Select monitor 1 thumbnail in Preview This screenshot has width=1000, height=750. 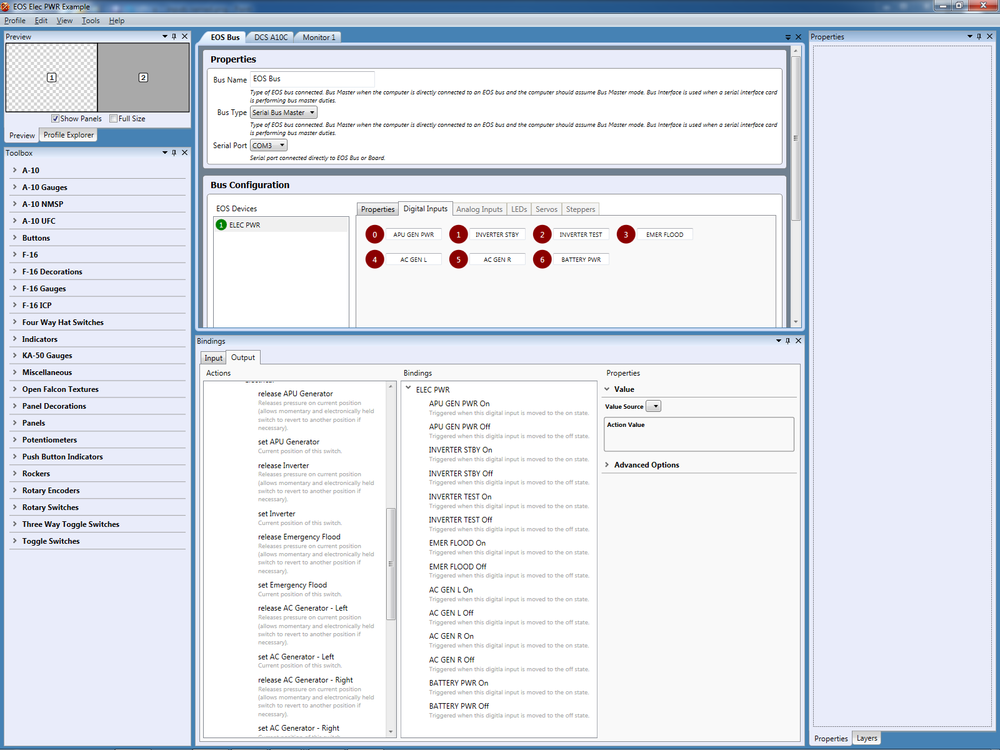[x=52, y=77]
